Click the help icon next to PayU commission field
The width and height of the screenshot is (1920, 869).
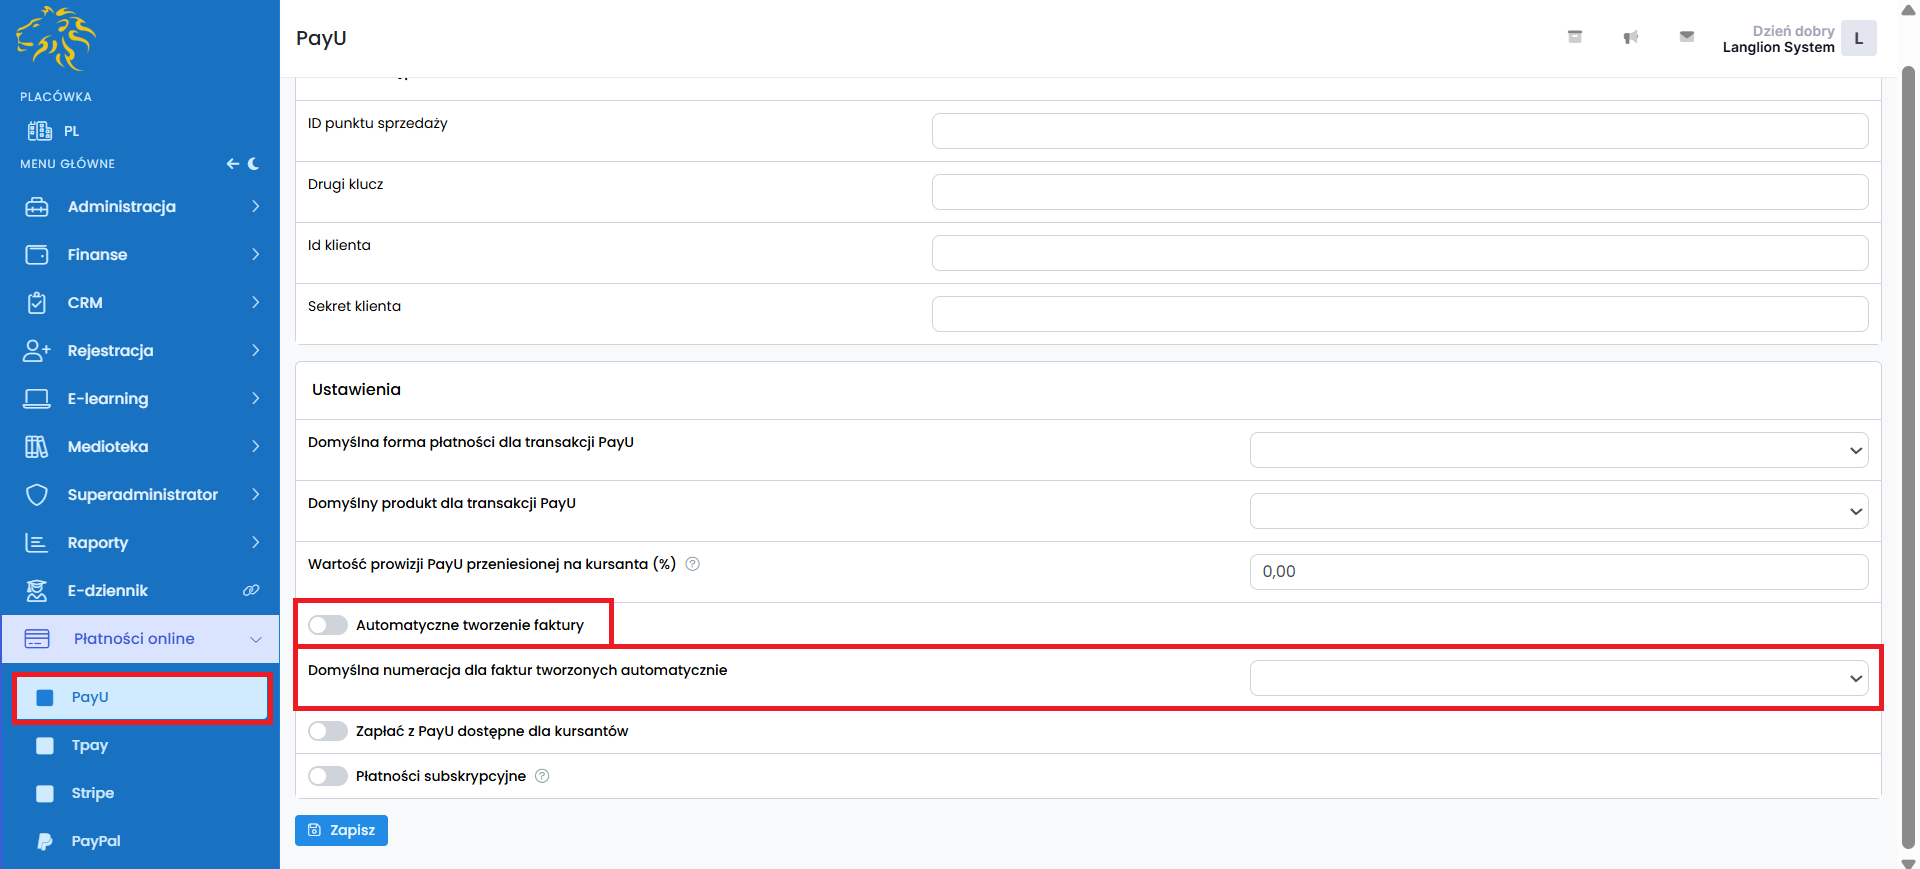pyautogui.click(x=692, y=564)
